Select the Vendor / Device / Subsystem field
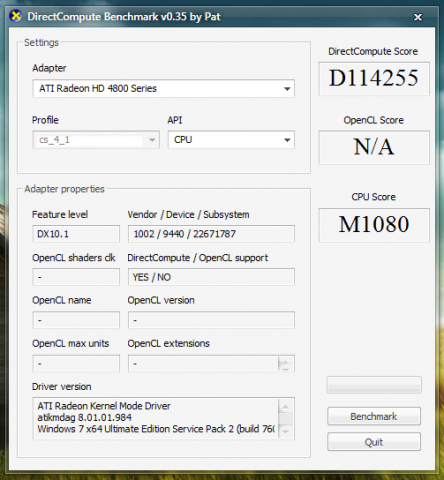The width and height of the screenshot is (444, 480). coord(211,234)
